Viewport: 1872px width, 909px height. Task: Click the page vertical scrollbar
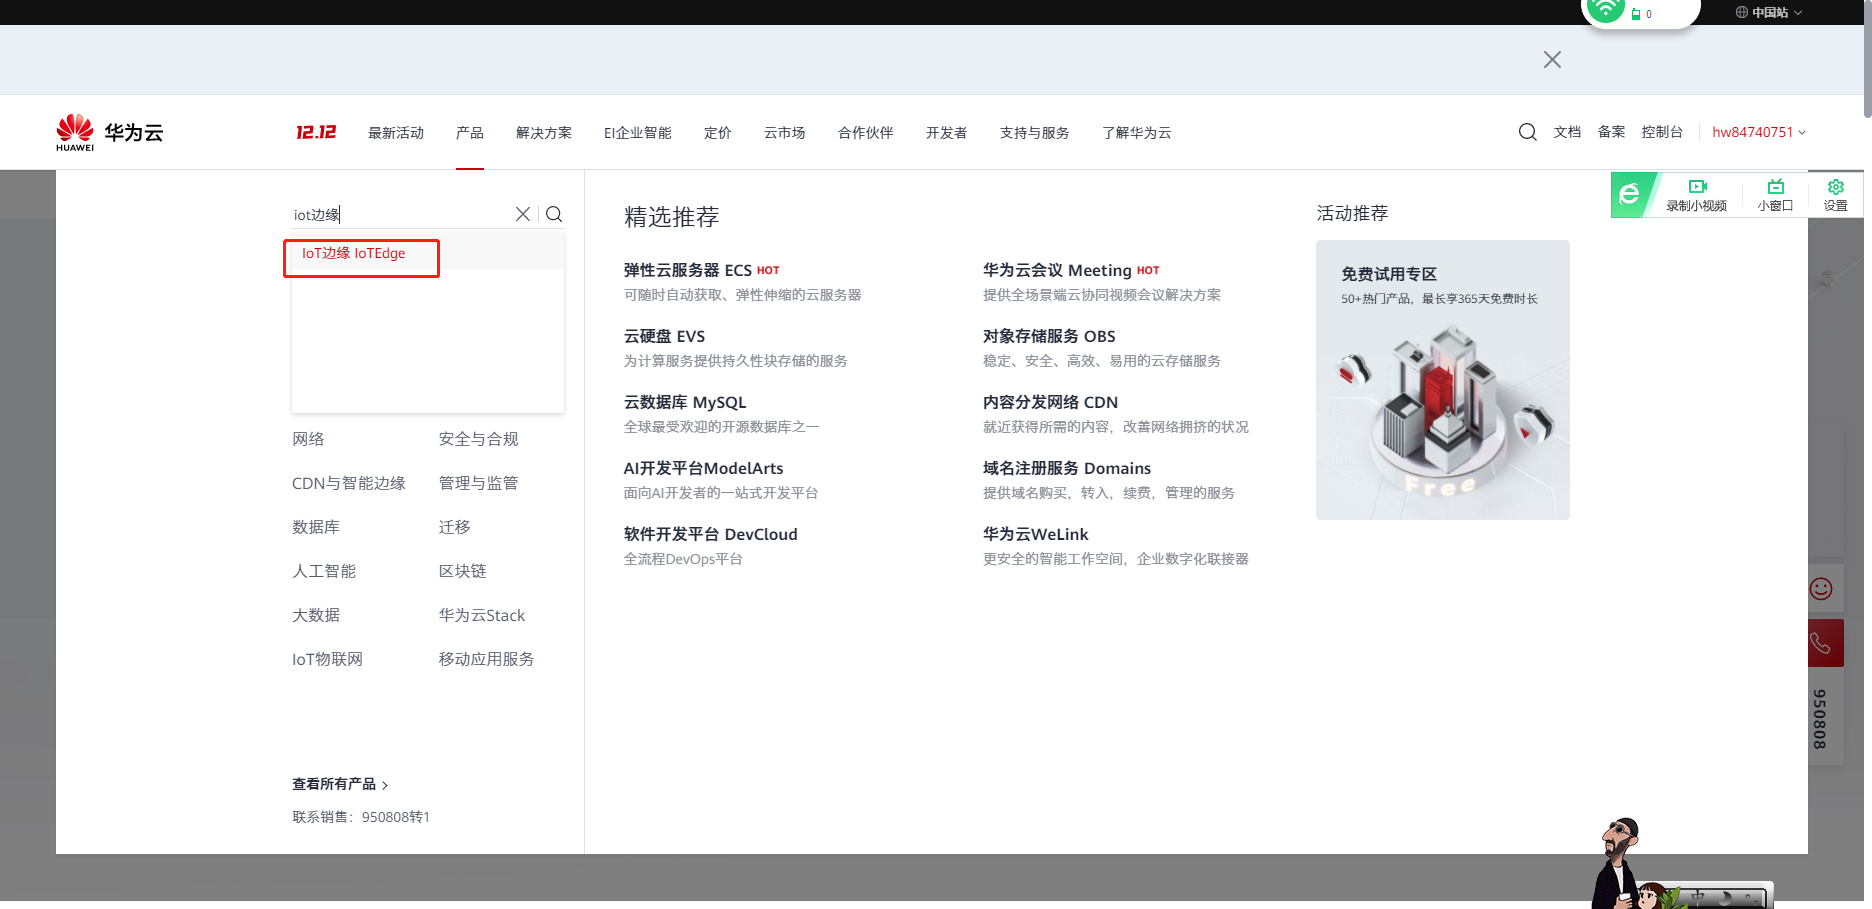tap(1867, 60)
